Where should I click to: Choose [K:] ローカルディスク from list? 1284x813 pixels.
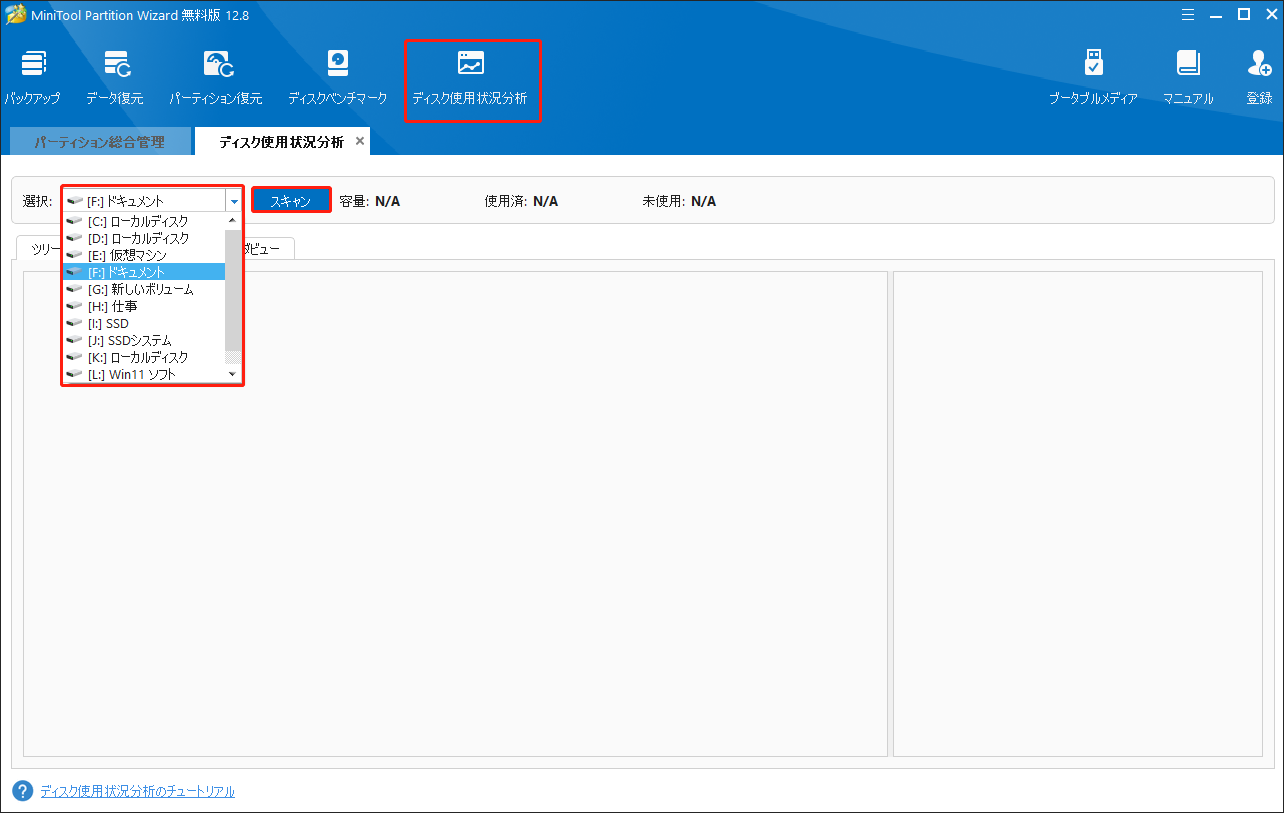tap(144, 357)
